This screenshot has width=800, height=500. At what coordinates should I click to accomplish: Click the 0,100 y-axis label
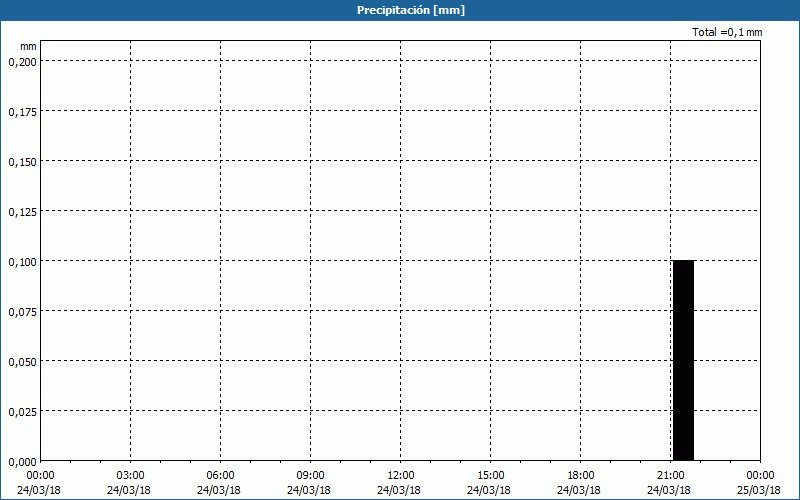(22, 261)
